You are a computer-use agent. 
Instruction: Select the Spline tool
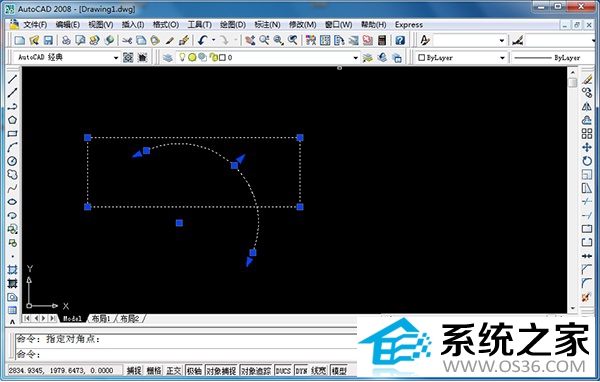tap(12, 188)
